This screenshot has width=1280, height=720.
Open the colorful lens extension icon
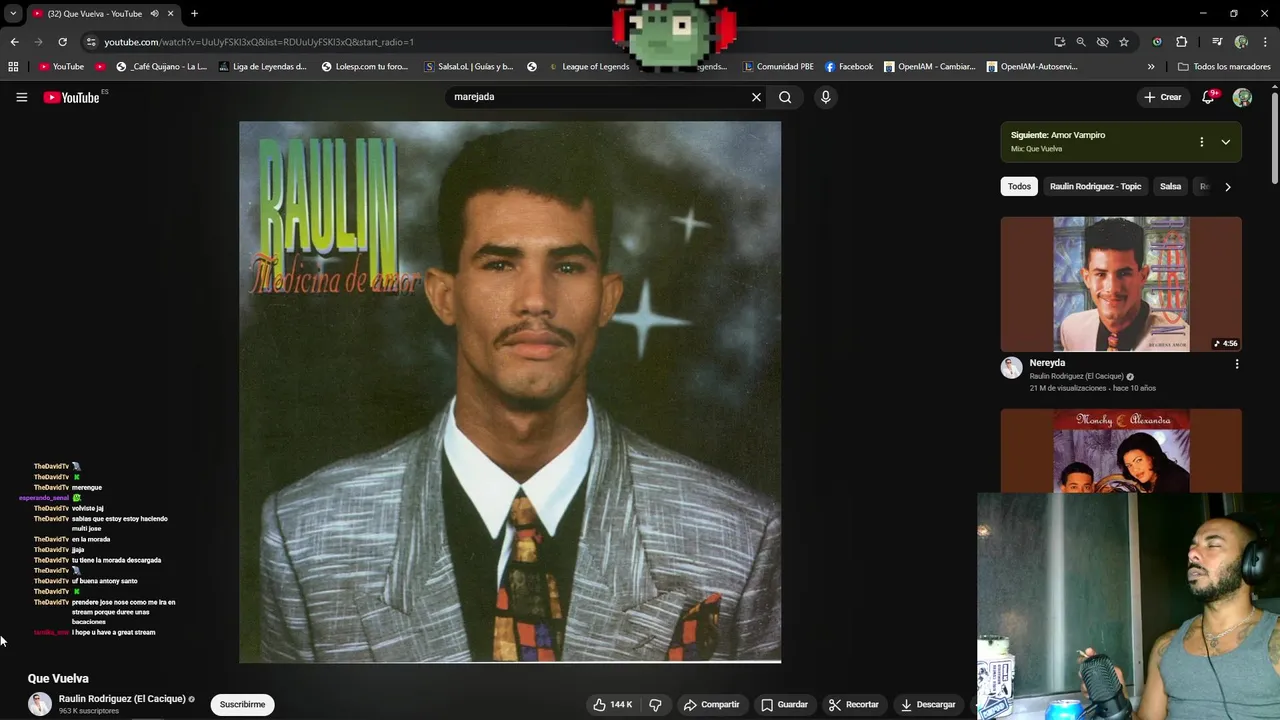[1157, 42]
